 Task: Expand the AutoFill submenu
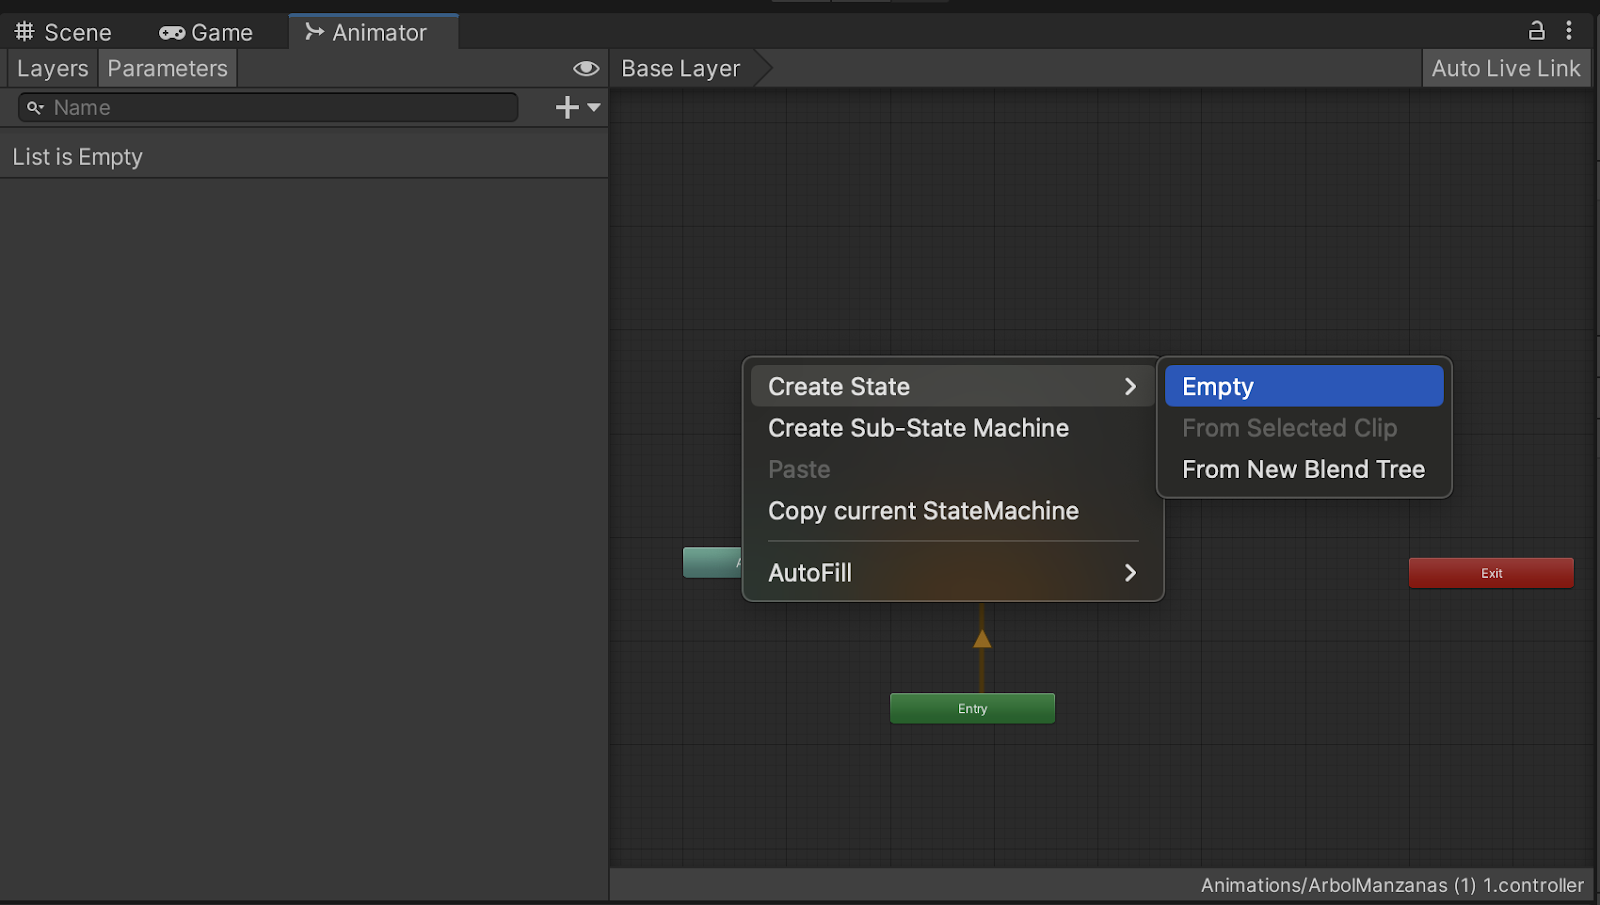(1130, 573)
